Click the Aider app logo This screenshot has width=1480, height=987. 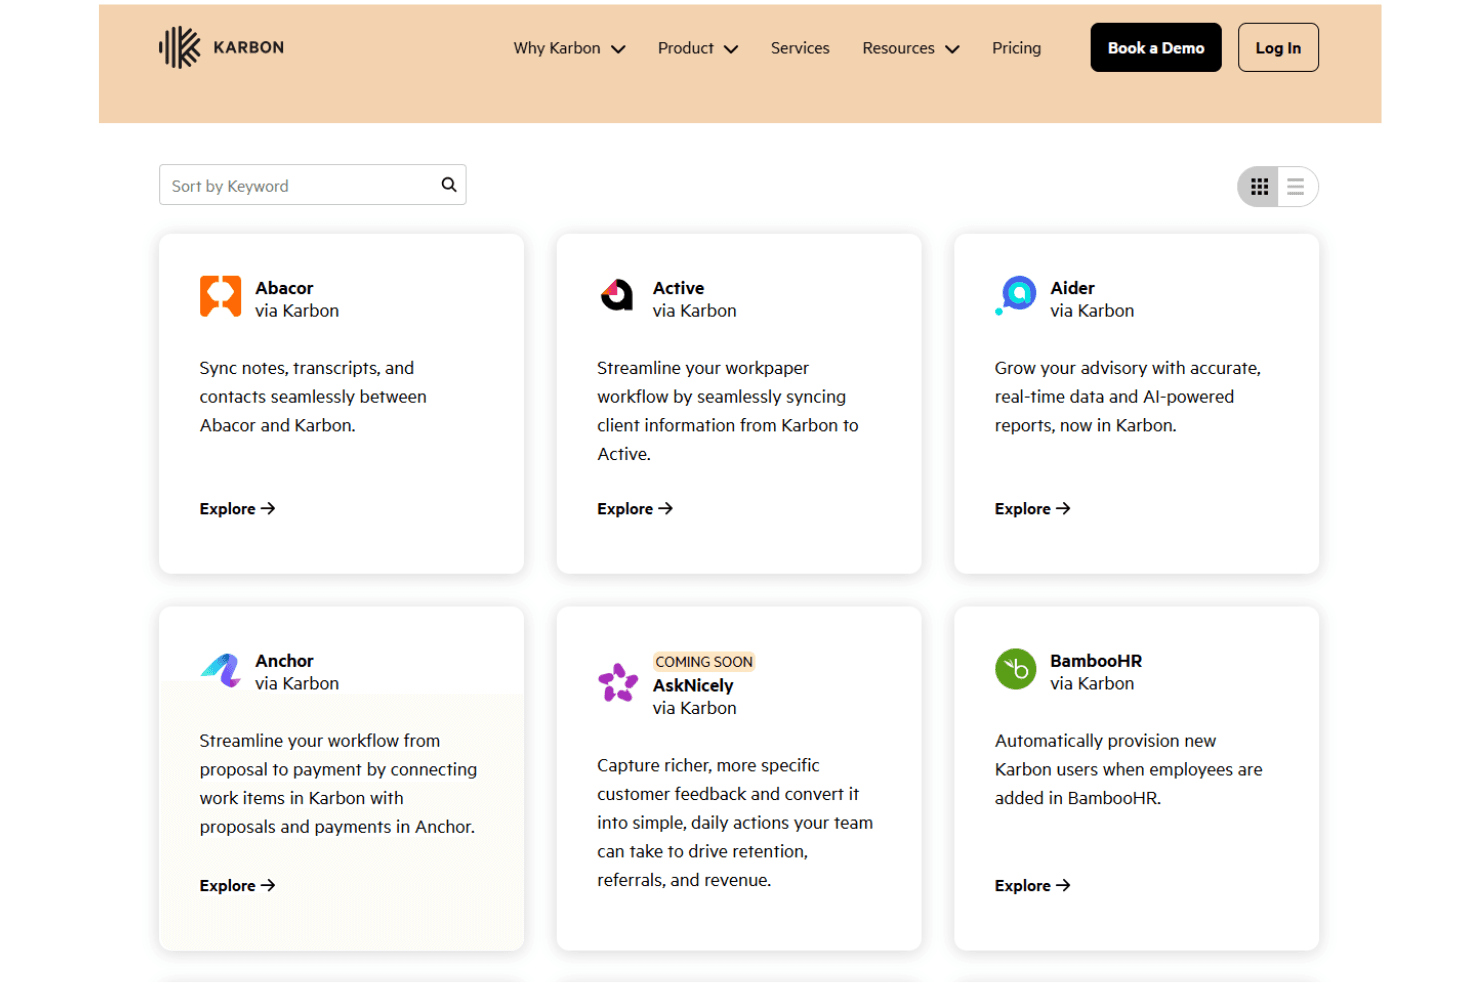pos(1016,296)
